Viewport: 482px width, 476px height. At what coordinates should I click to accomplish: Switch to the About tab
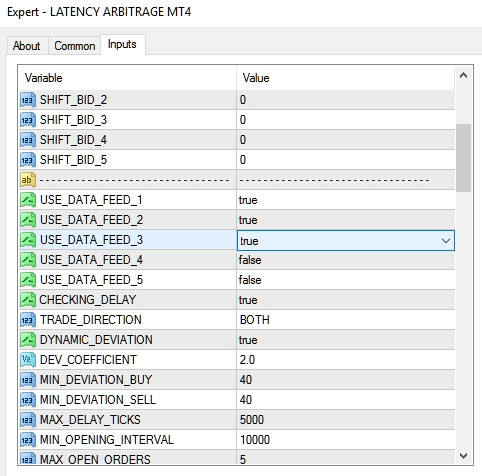pyautogui.click(x=27, y=46)
